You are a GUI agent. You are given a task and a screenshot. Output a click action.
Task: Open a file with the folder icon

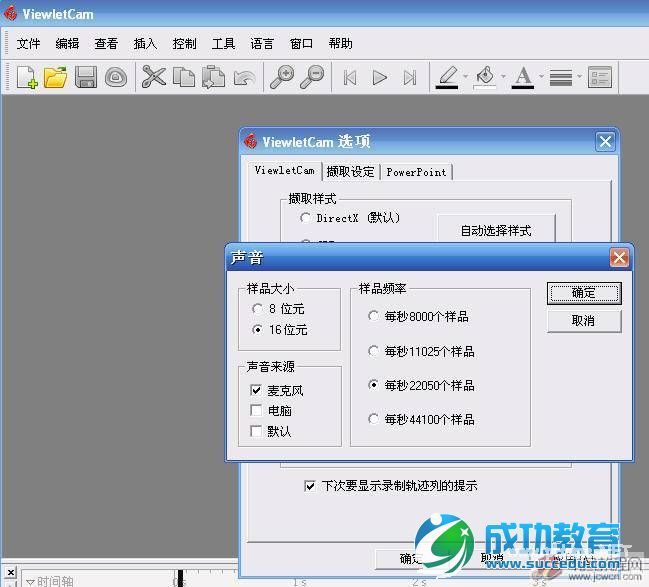click(x=55, y=77)
